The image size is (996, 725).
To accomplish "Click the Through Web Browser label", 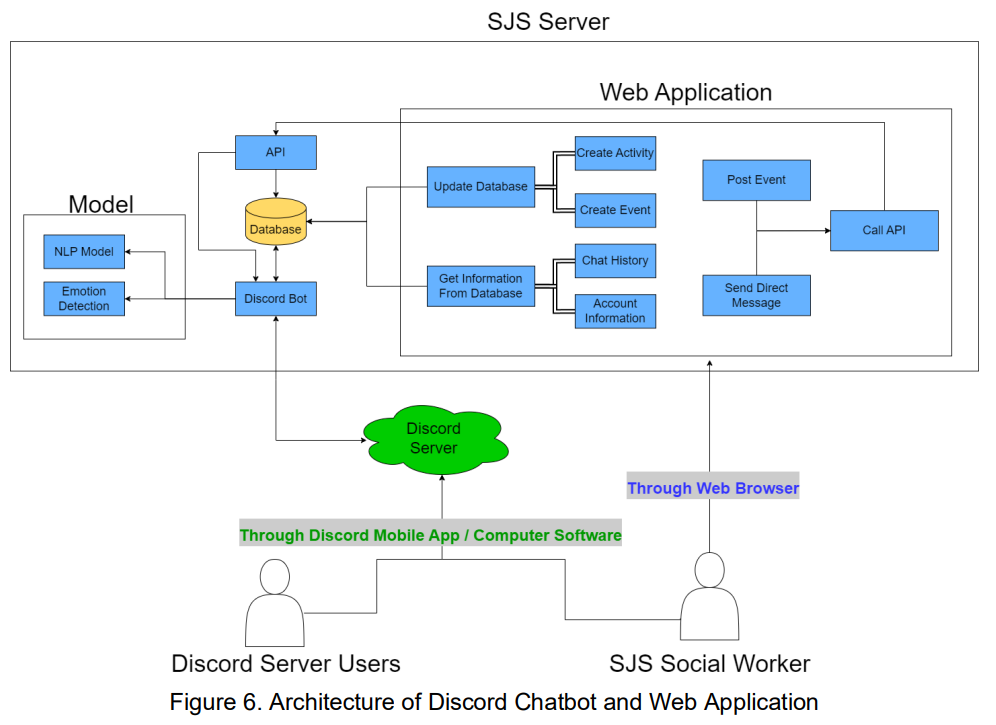I will [x=713, y=488].
